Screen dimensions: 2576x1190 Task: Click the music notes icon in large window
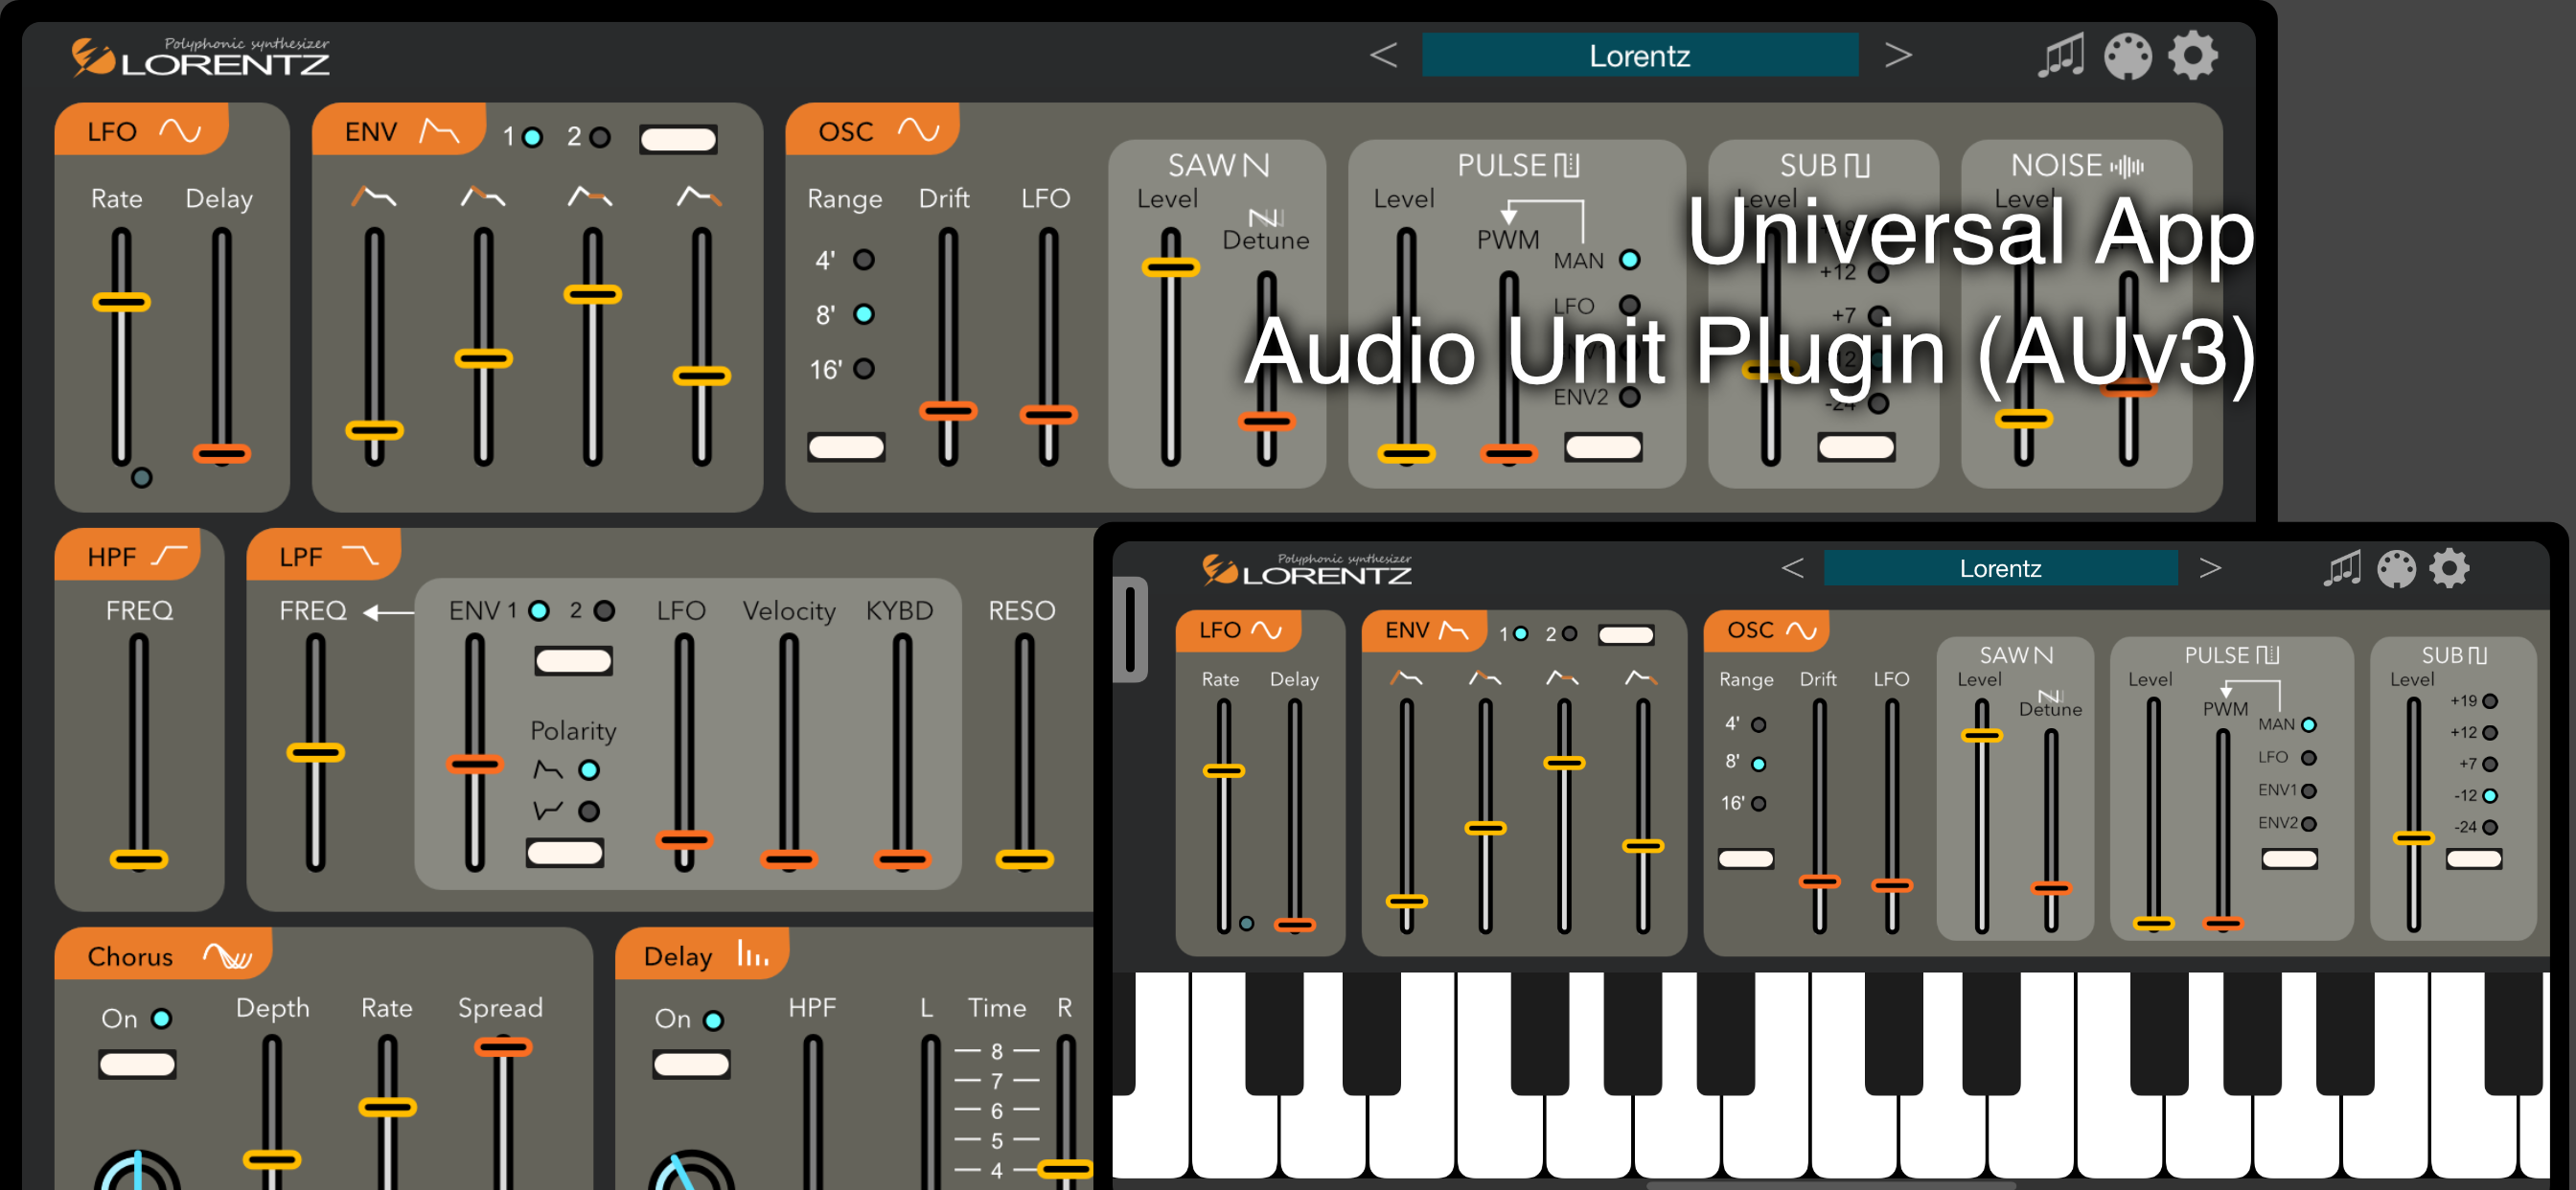click(x=2060, y=55)
